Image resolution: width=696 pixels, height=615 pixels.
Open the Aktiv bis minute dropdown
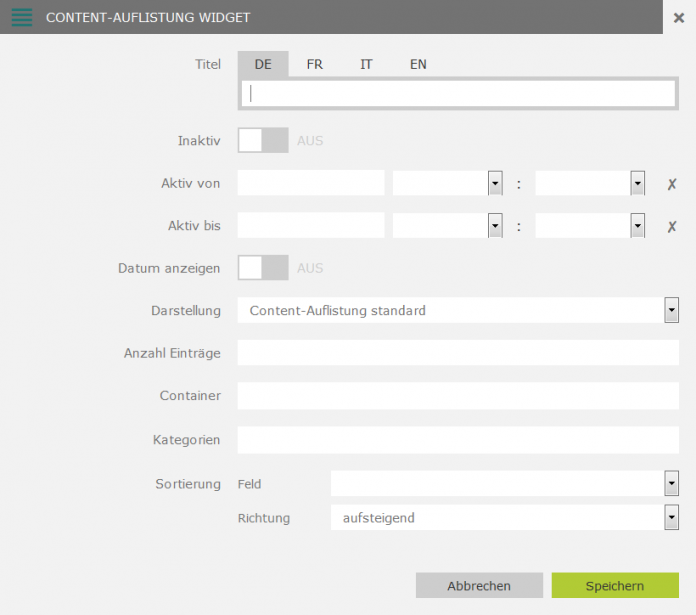click(x=590, y=225)
